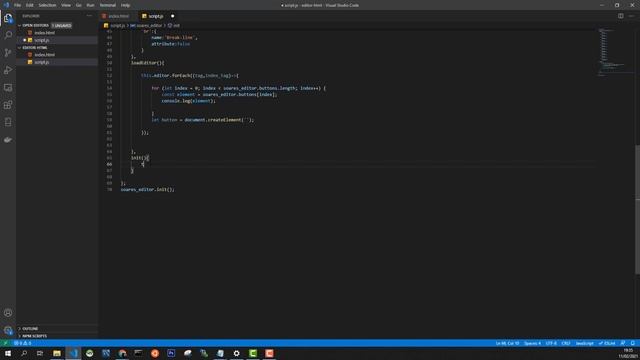Image resolution: width=640 pixels, height=360 pixels.
Task: Open the editor More Actions ellipsis
Action: pos(631,16)
